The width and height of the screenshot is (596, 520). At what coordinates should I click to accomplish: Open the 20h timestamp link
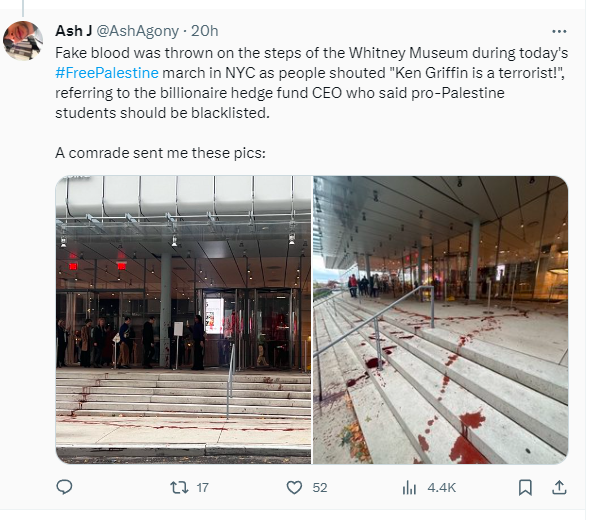pyautogui.click(x=204, y=31)
